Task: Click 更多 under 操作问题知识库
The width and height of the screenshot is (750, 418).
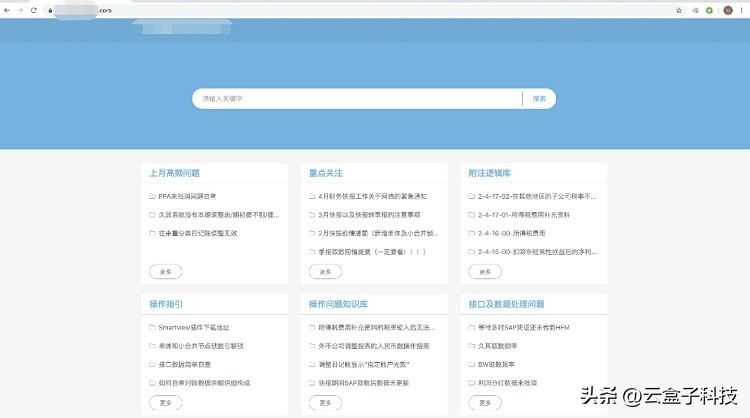Action: [x=325, y=403]
